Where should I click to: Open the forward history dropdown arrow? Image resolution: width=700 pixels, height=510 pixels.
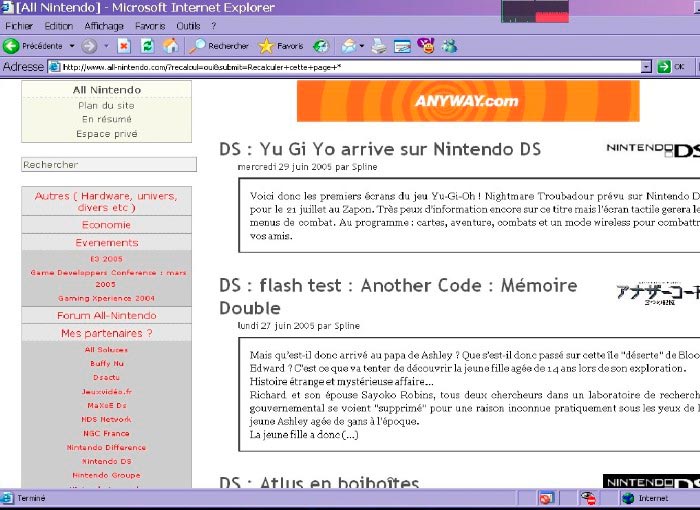pos(106,46)
